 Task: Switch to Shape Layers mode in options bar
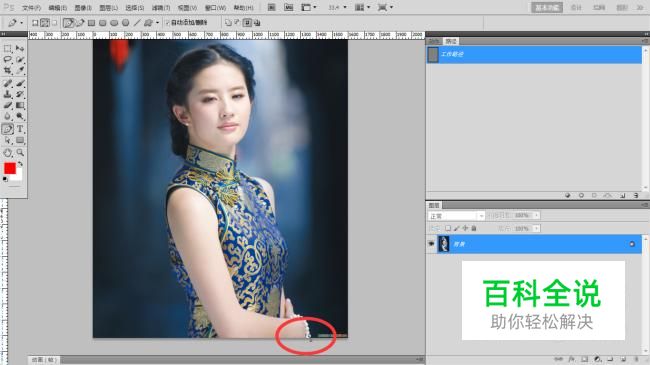(x=35, y=23)
